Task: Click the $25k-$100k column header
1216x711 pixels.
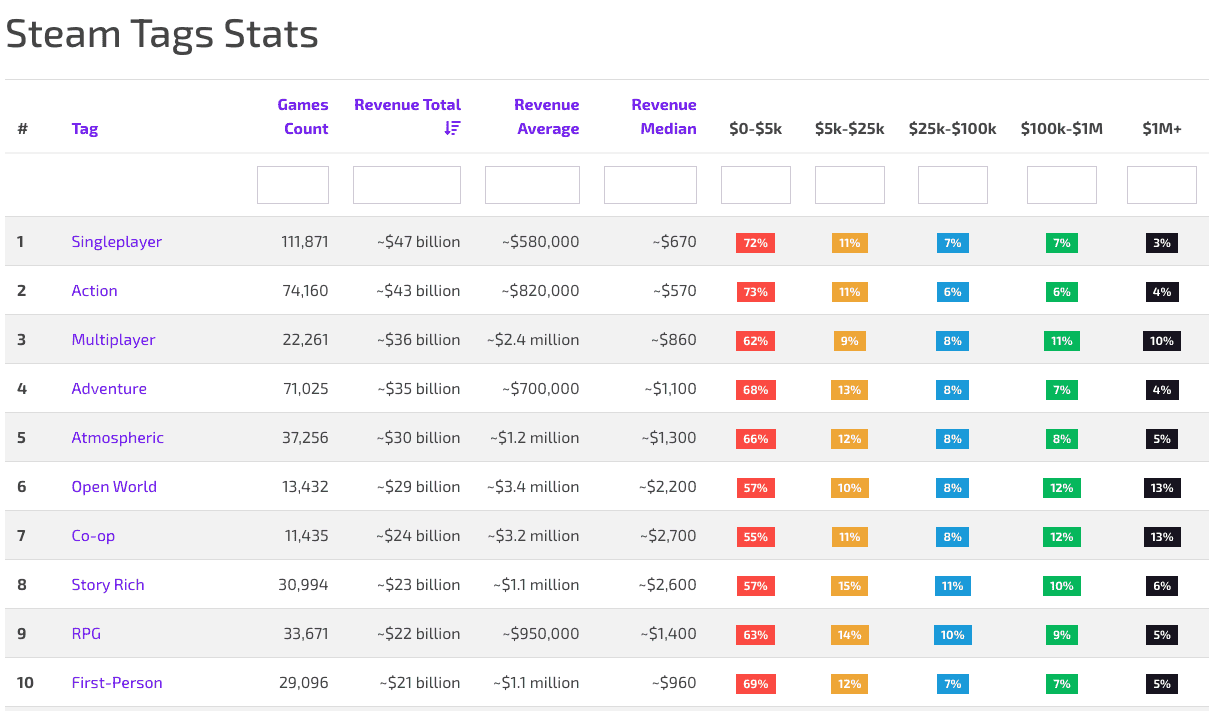Action: point(953,128)
